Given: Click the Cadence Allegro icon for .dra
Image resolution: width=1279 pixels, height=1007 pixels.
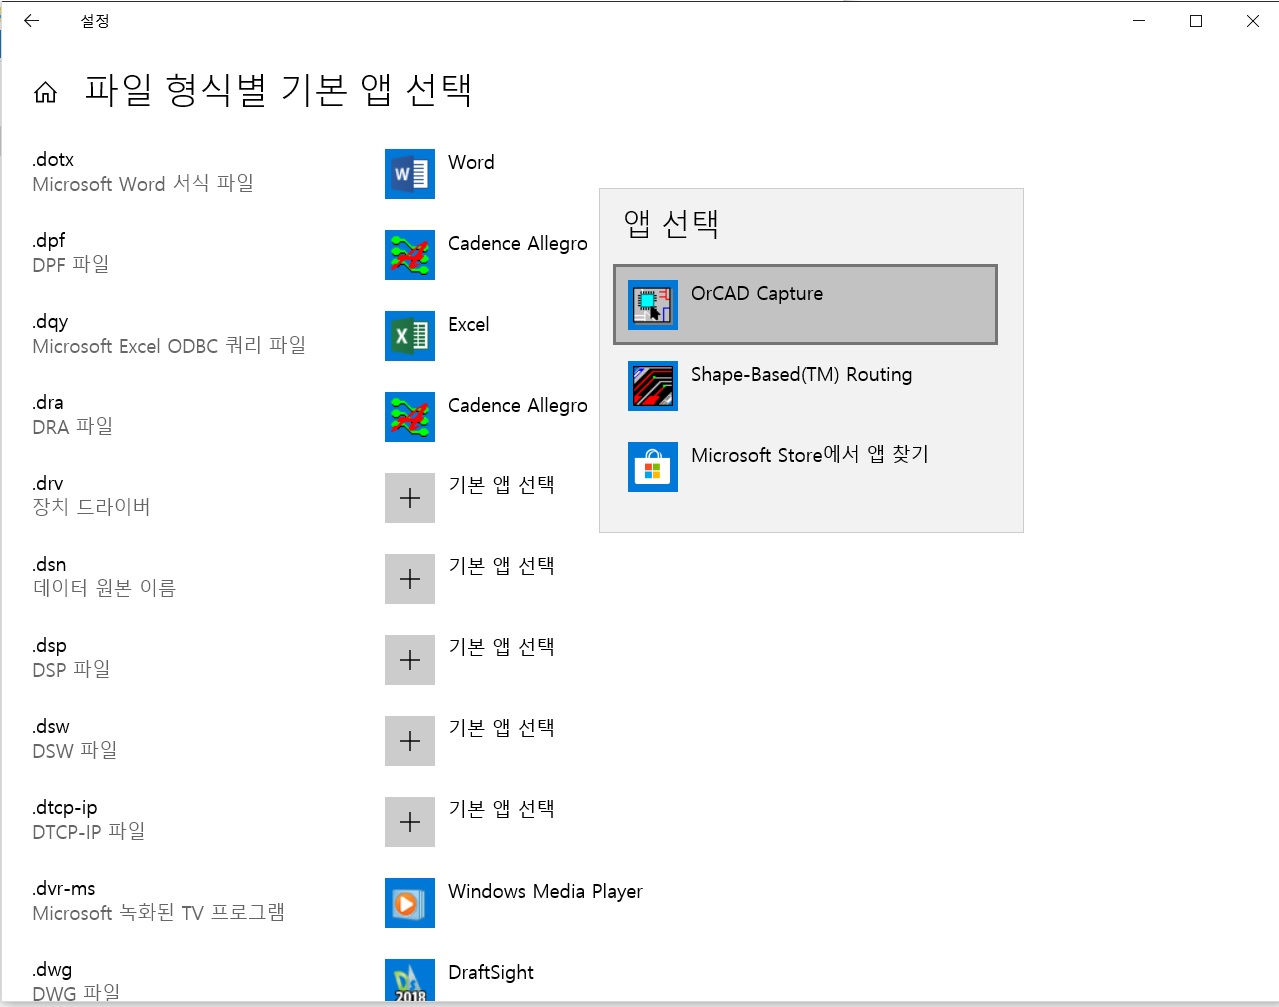Looking at the screenshot, I should coord(410,417).
